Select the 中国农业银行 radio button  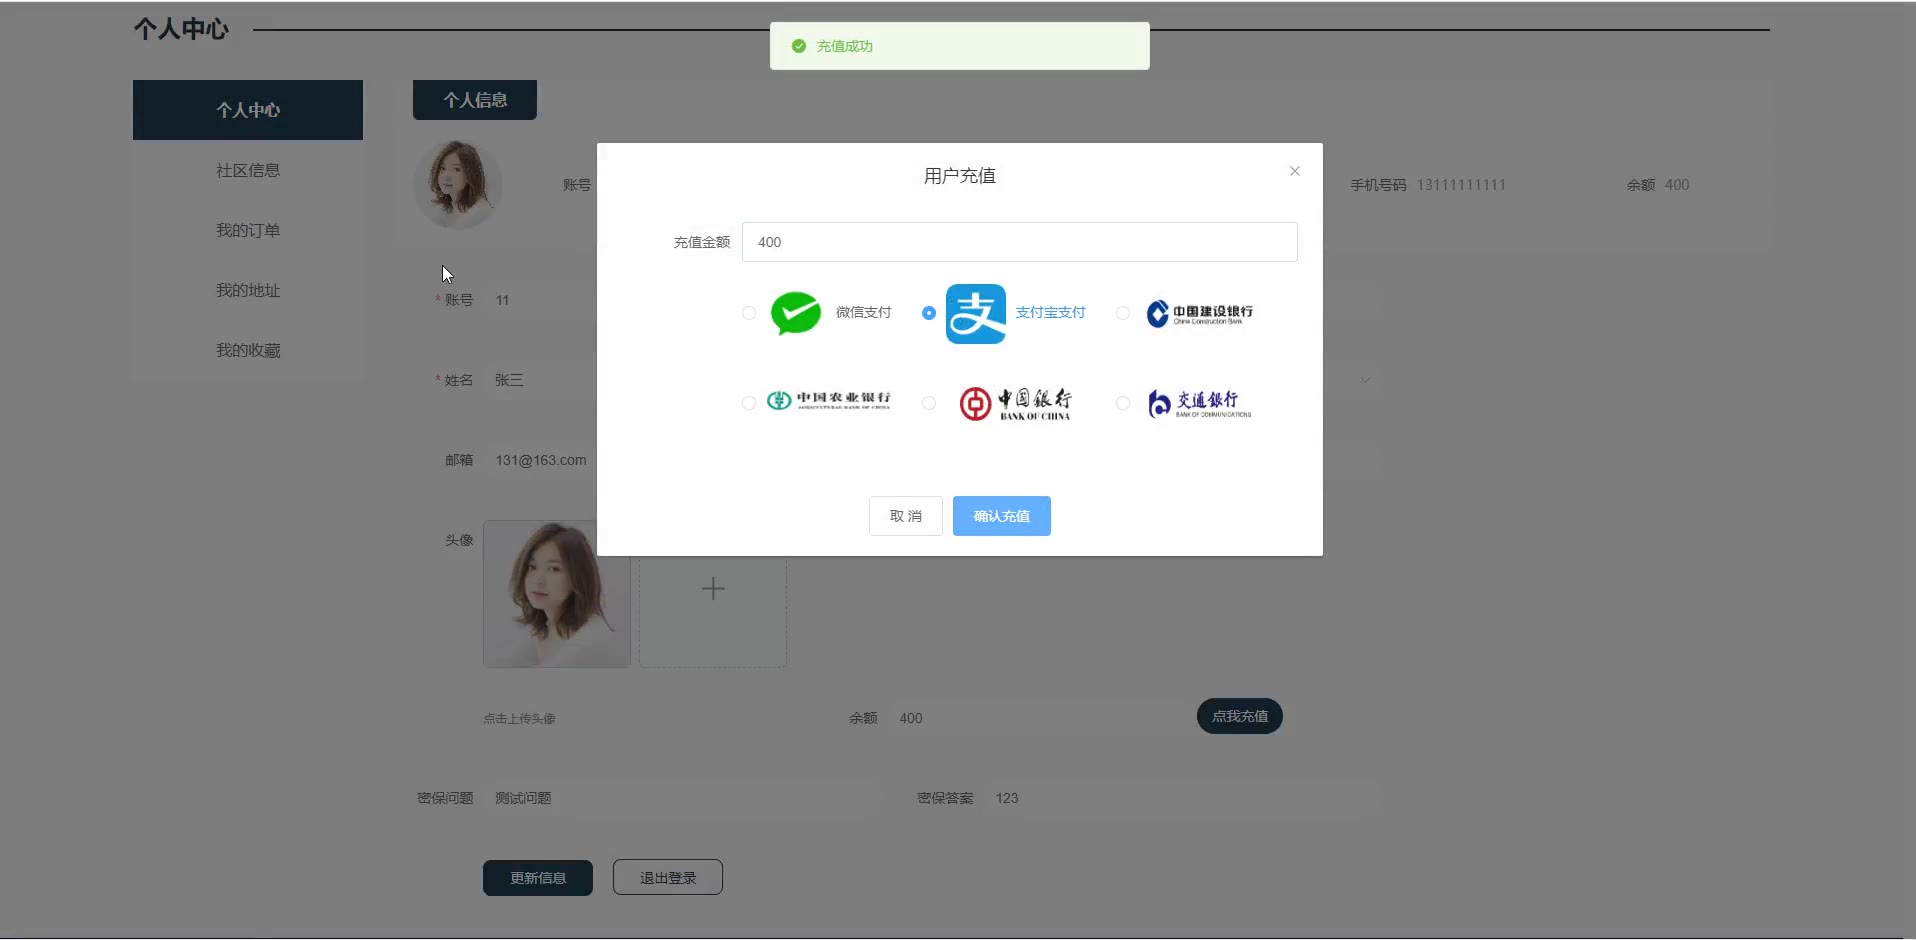(x=749, y=403)
